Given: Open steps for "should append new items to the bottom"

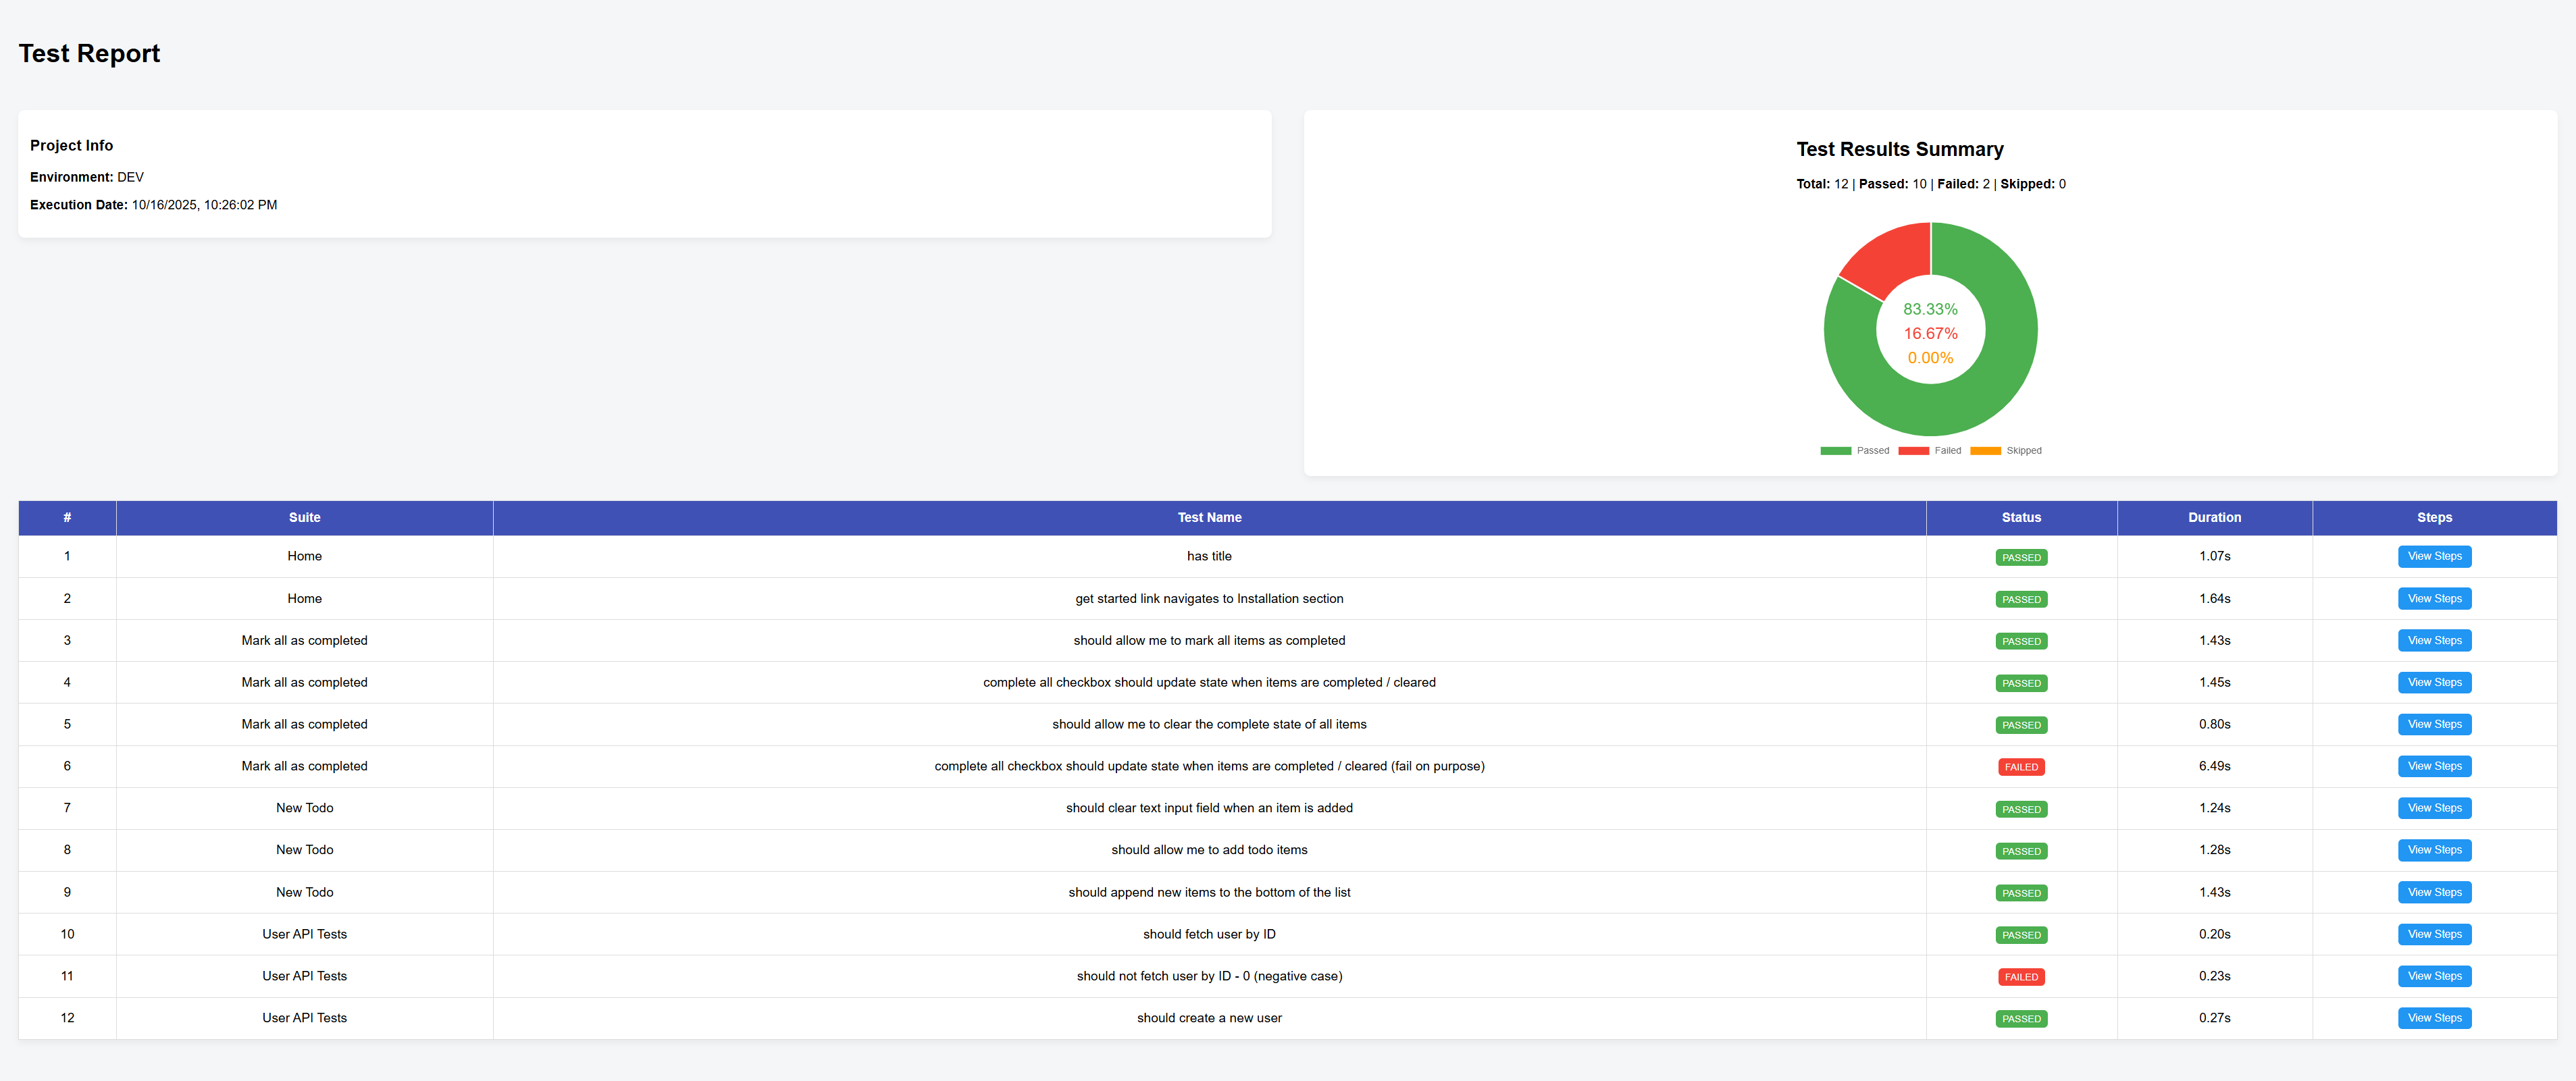Looking at the screenshot, I should click(x=2434, y=892).
